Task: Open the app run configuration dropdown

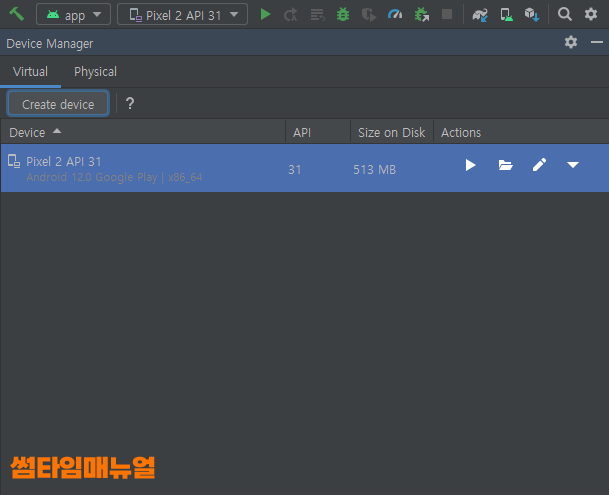Action: pos(73,14)
